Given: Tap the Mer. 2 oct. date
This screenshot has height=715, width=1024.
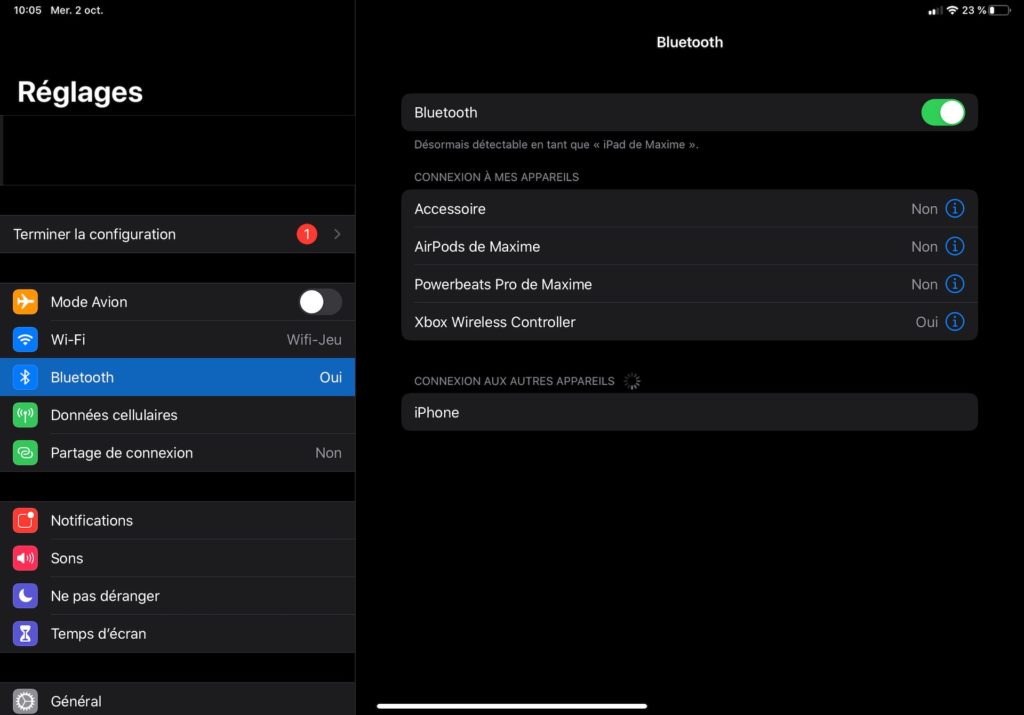Looking at the screenshot, I should [76, 10].
